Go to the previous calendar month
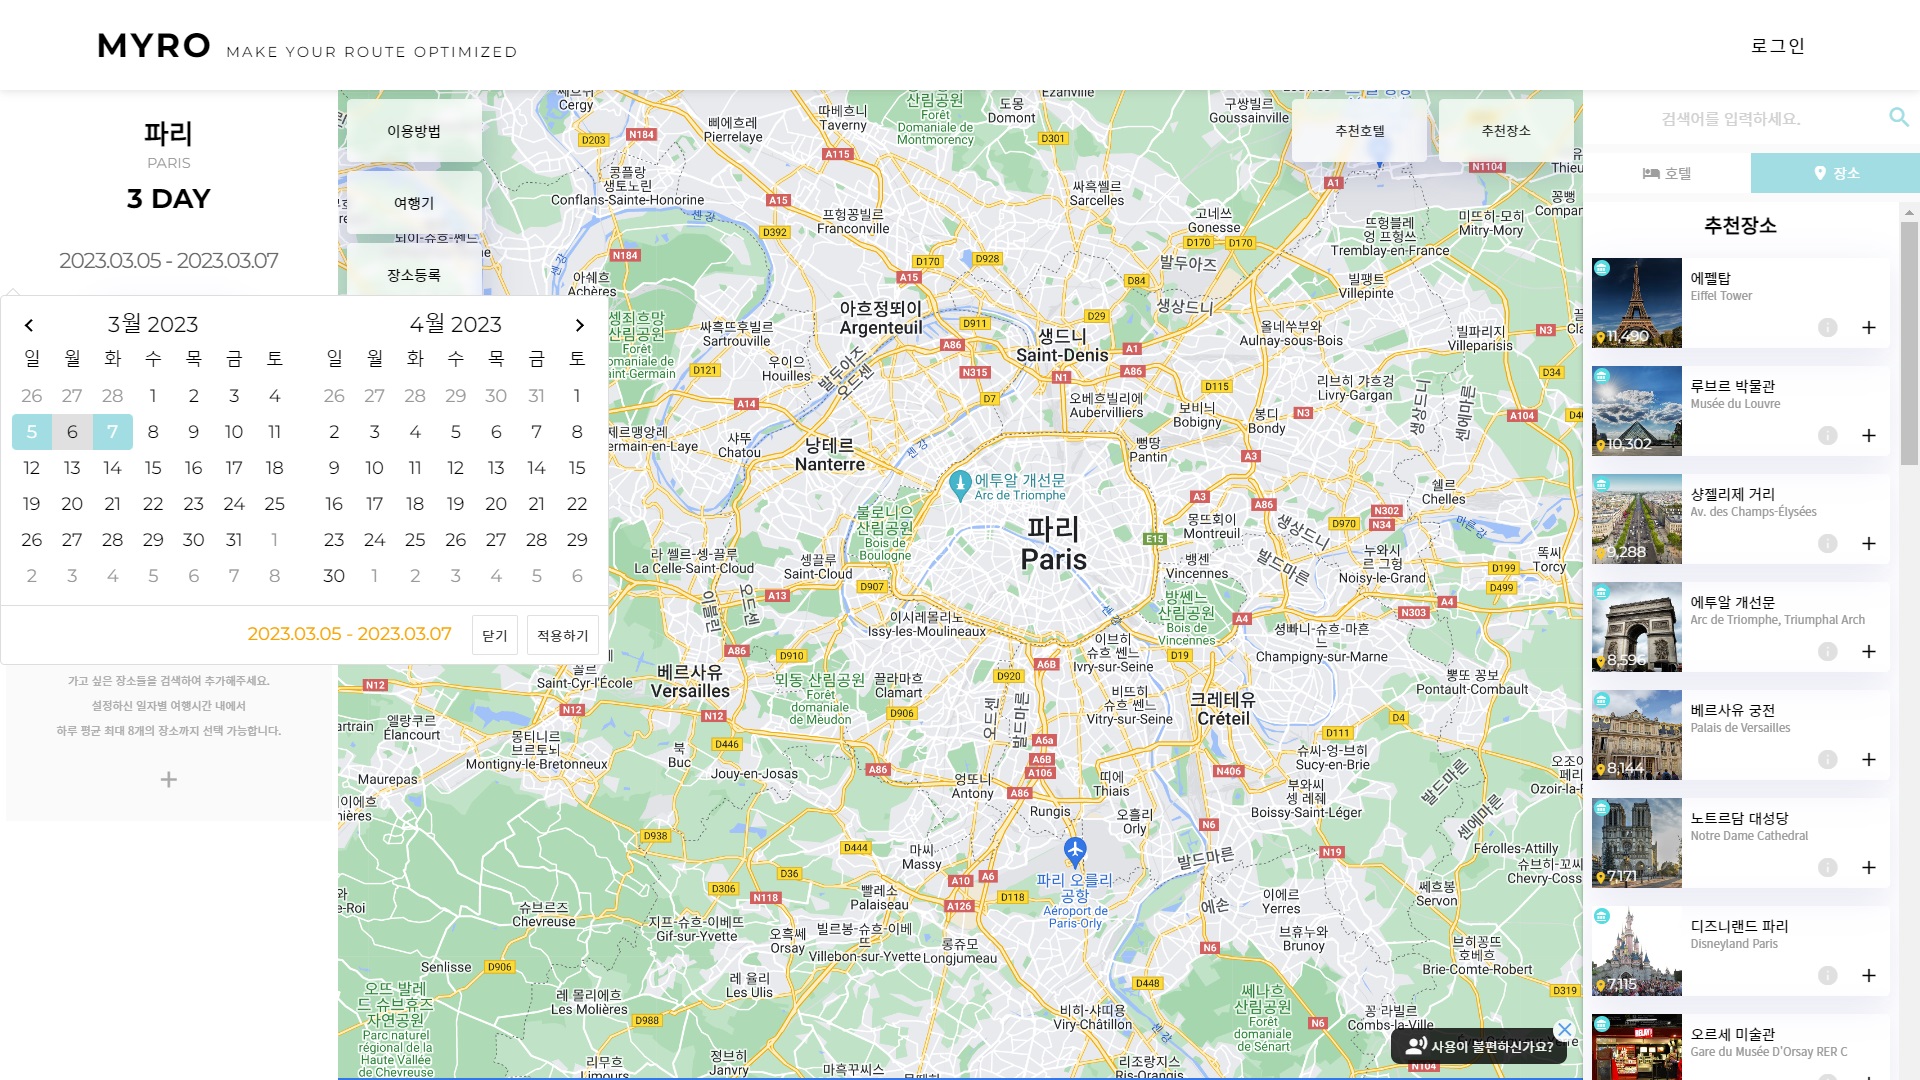The width and height of the screenshot is (1920, 1080). [29, 325]
